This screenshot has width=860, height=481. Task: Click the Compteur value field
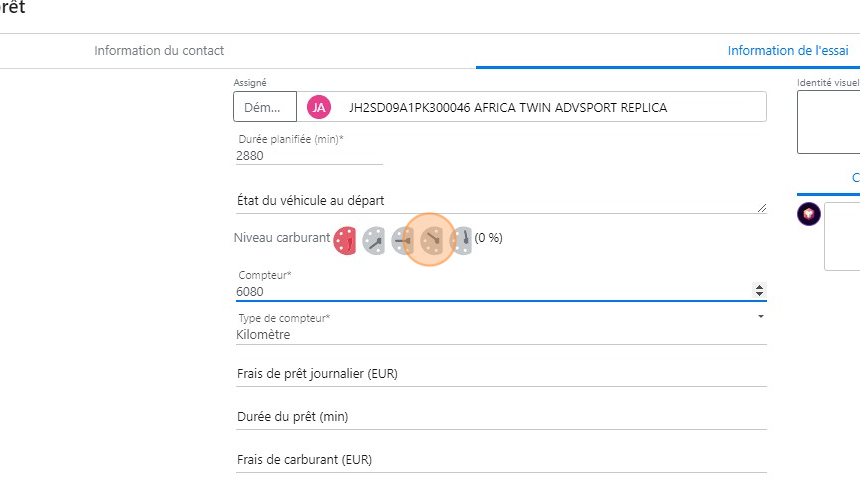pyautogui.click(x=490, y=291)
